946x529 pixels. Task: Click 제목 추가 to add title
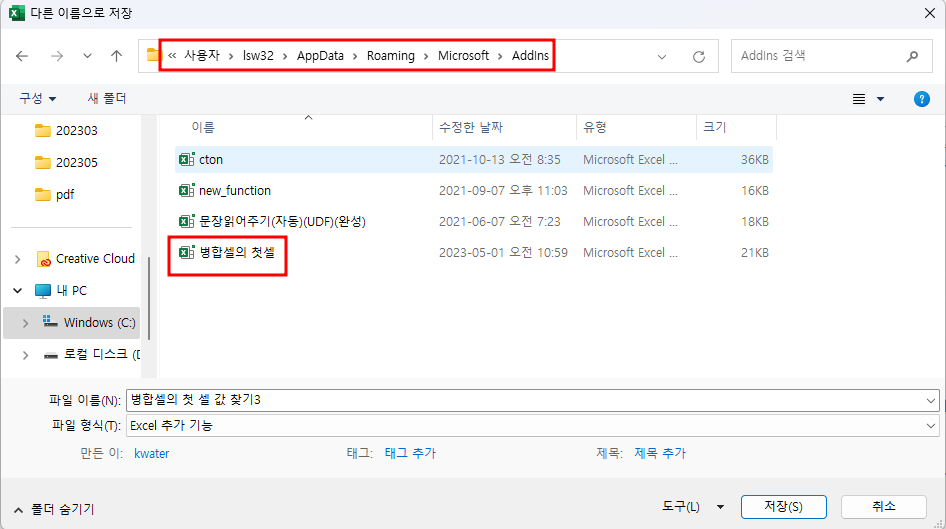[x=660, y=453]
